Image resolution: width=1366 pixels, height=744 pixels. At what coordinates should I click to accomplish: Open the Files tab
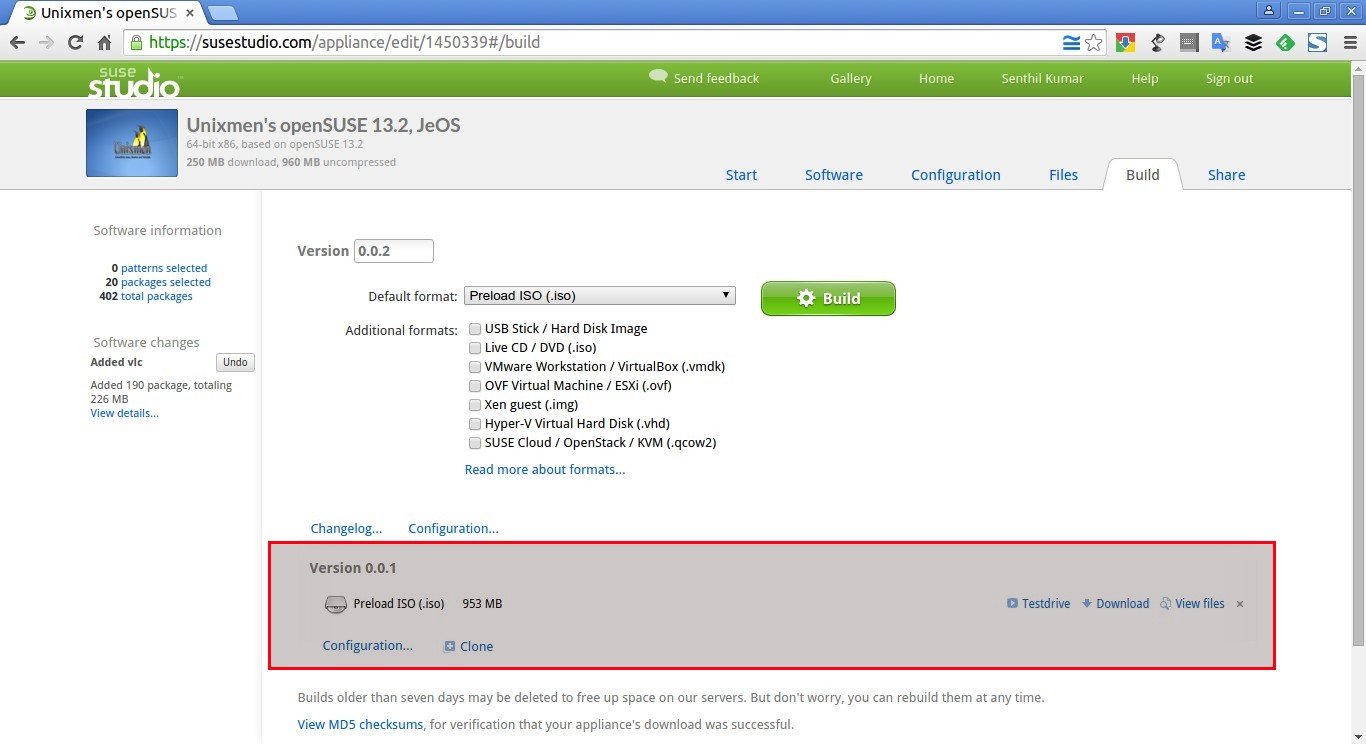pos(1064,175)
